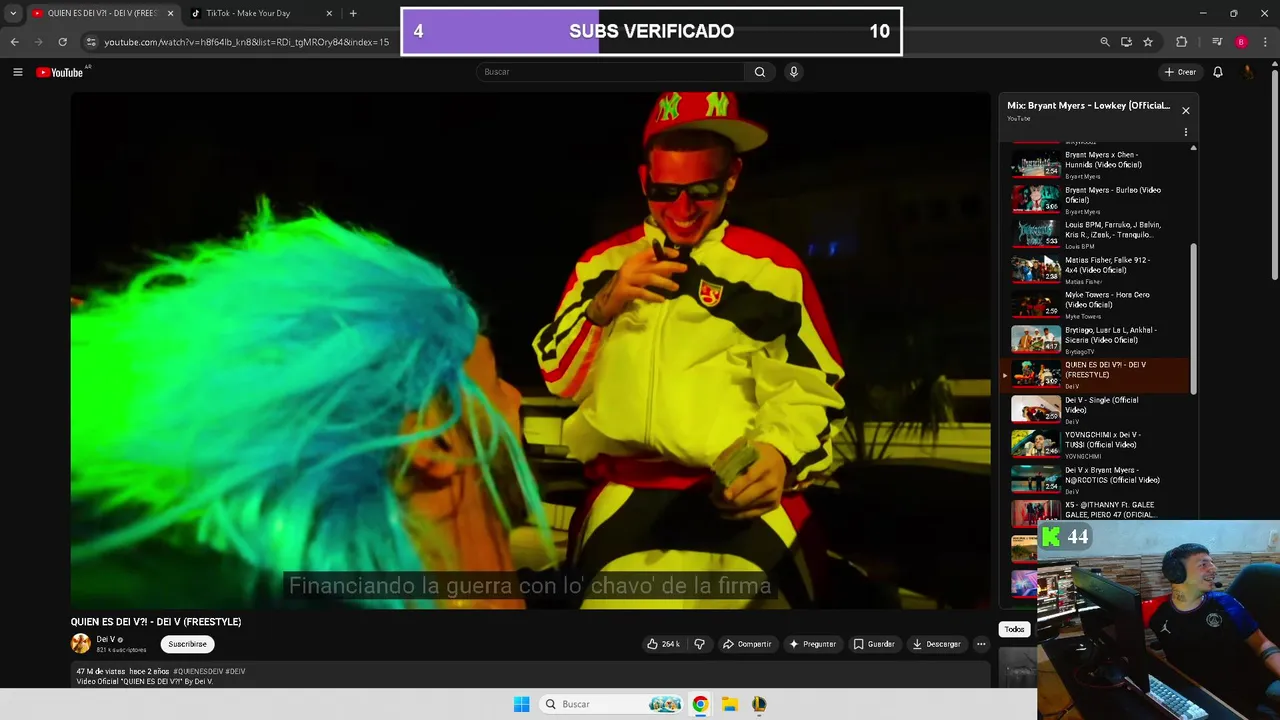Open the playlist three-dot options menu
Image resolution: width=1280 pixels, height=720 pixels.
tap(1186, 132)
